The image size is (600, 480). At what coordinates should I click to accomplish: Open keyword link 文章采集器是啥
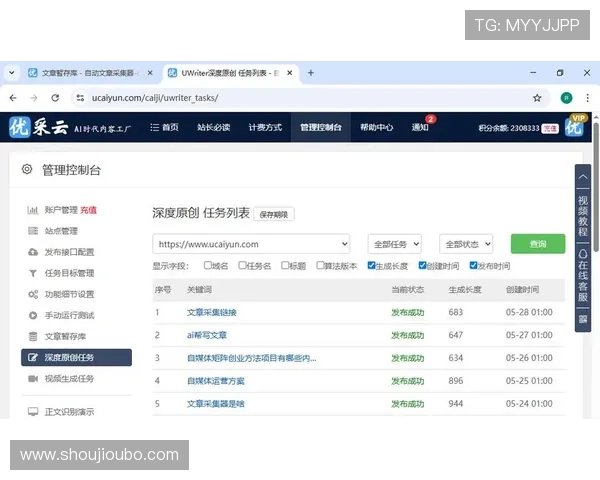(x=215, y=403)
